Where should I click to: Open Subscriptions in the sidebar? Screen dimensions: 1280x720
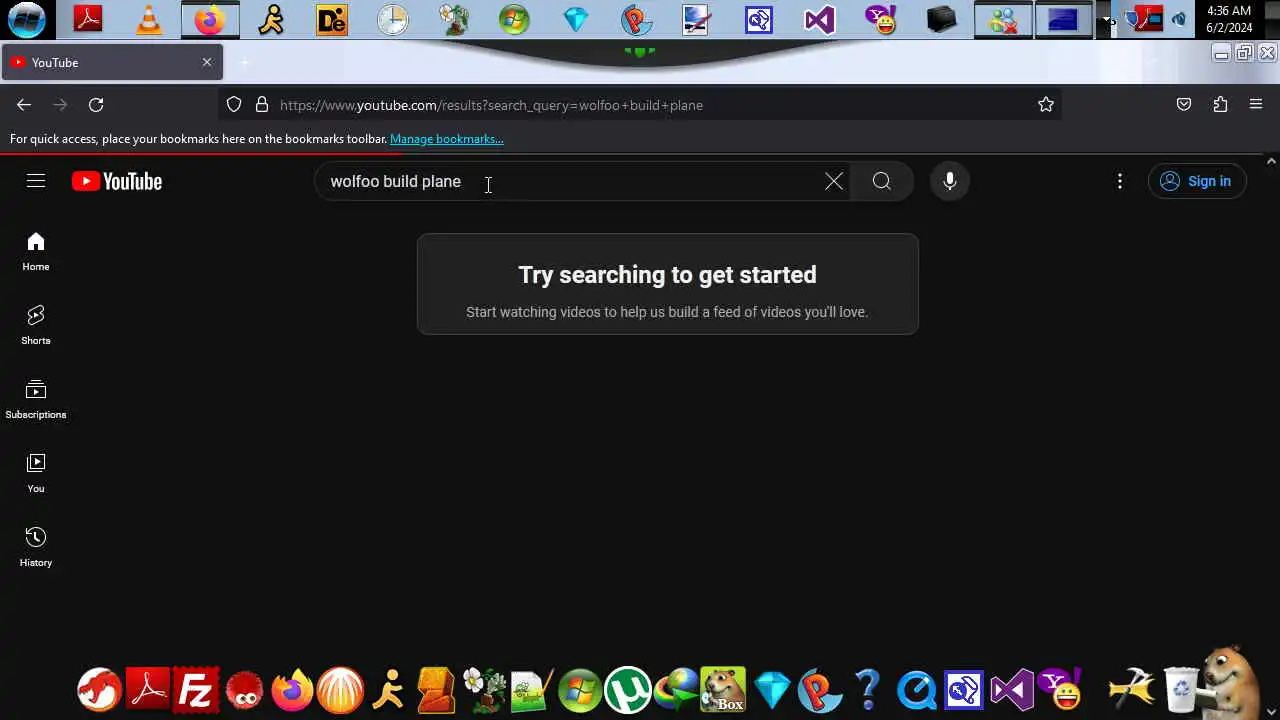pyautogui.click(x=36, y=400)
